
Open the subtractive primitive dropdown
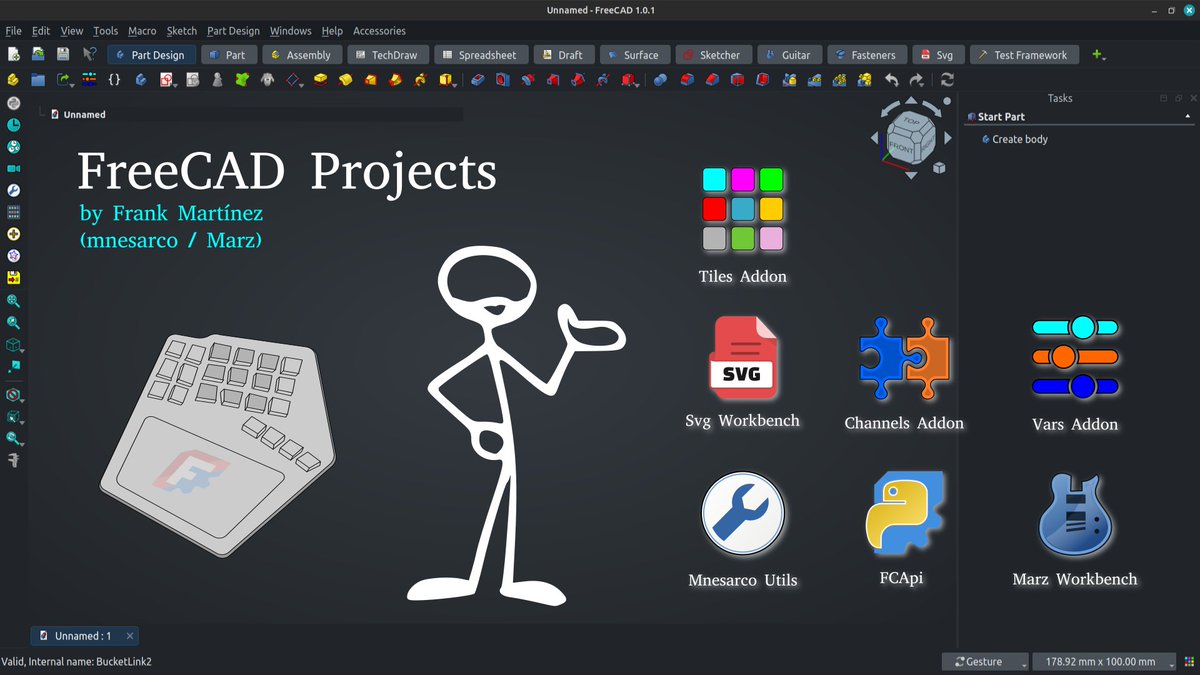pyautogui.click(x=636, y=84)
